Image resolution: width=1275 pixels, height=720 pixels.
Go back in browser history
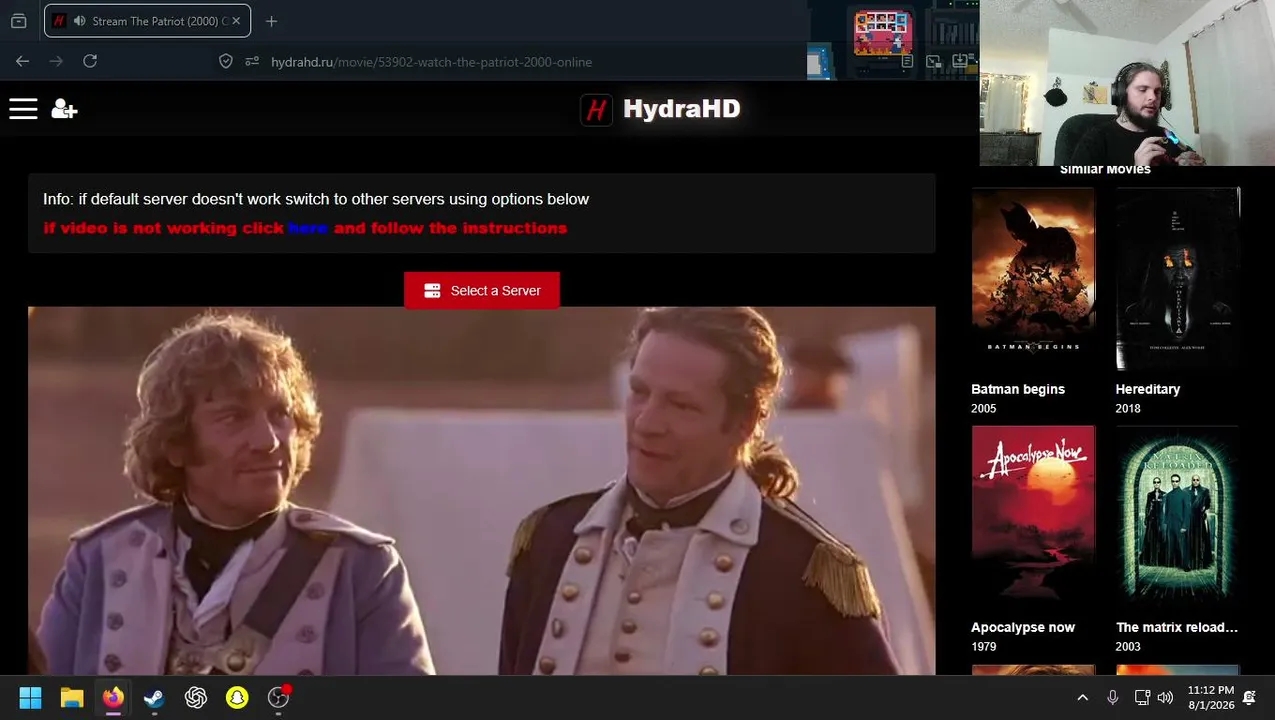coord(22,61)
